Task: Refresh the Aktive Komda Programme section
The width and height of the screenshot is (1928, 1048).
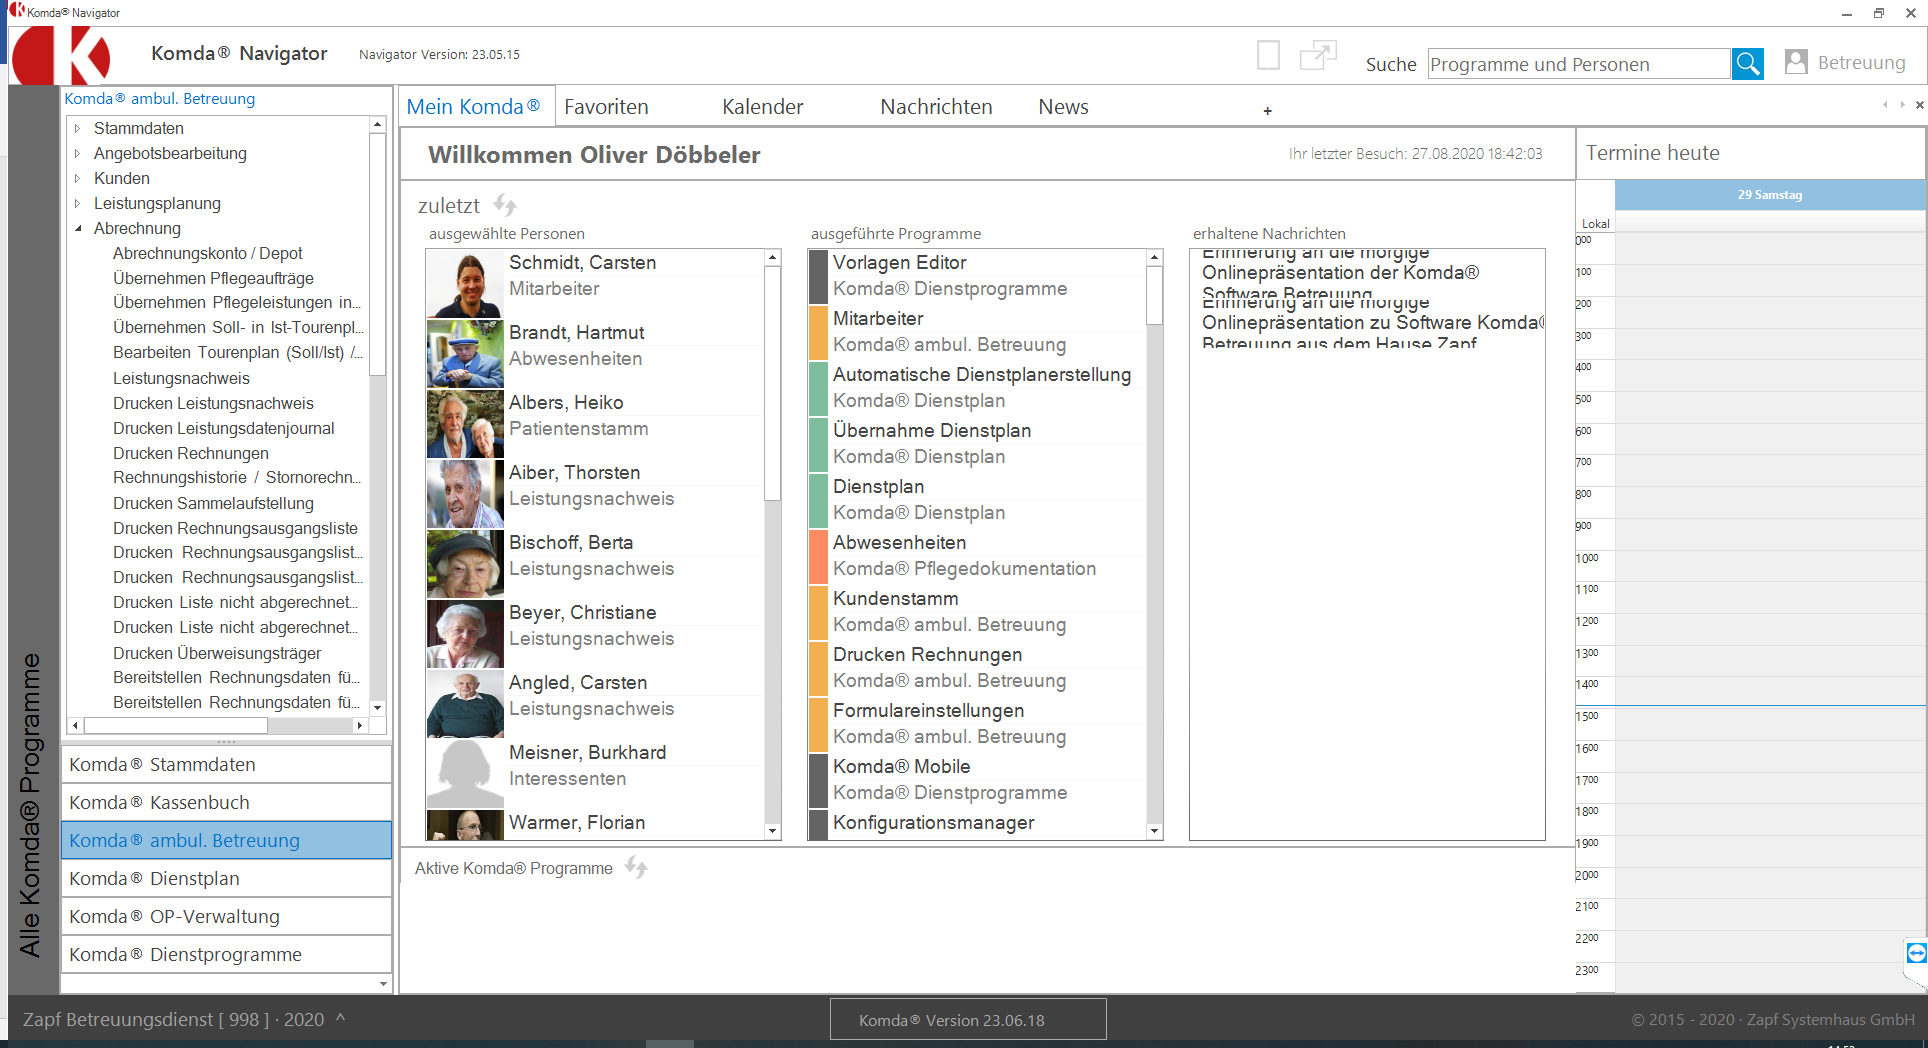Action: 636,867
